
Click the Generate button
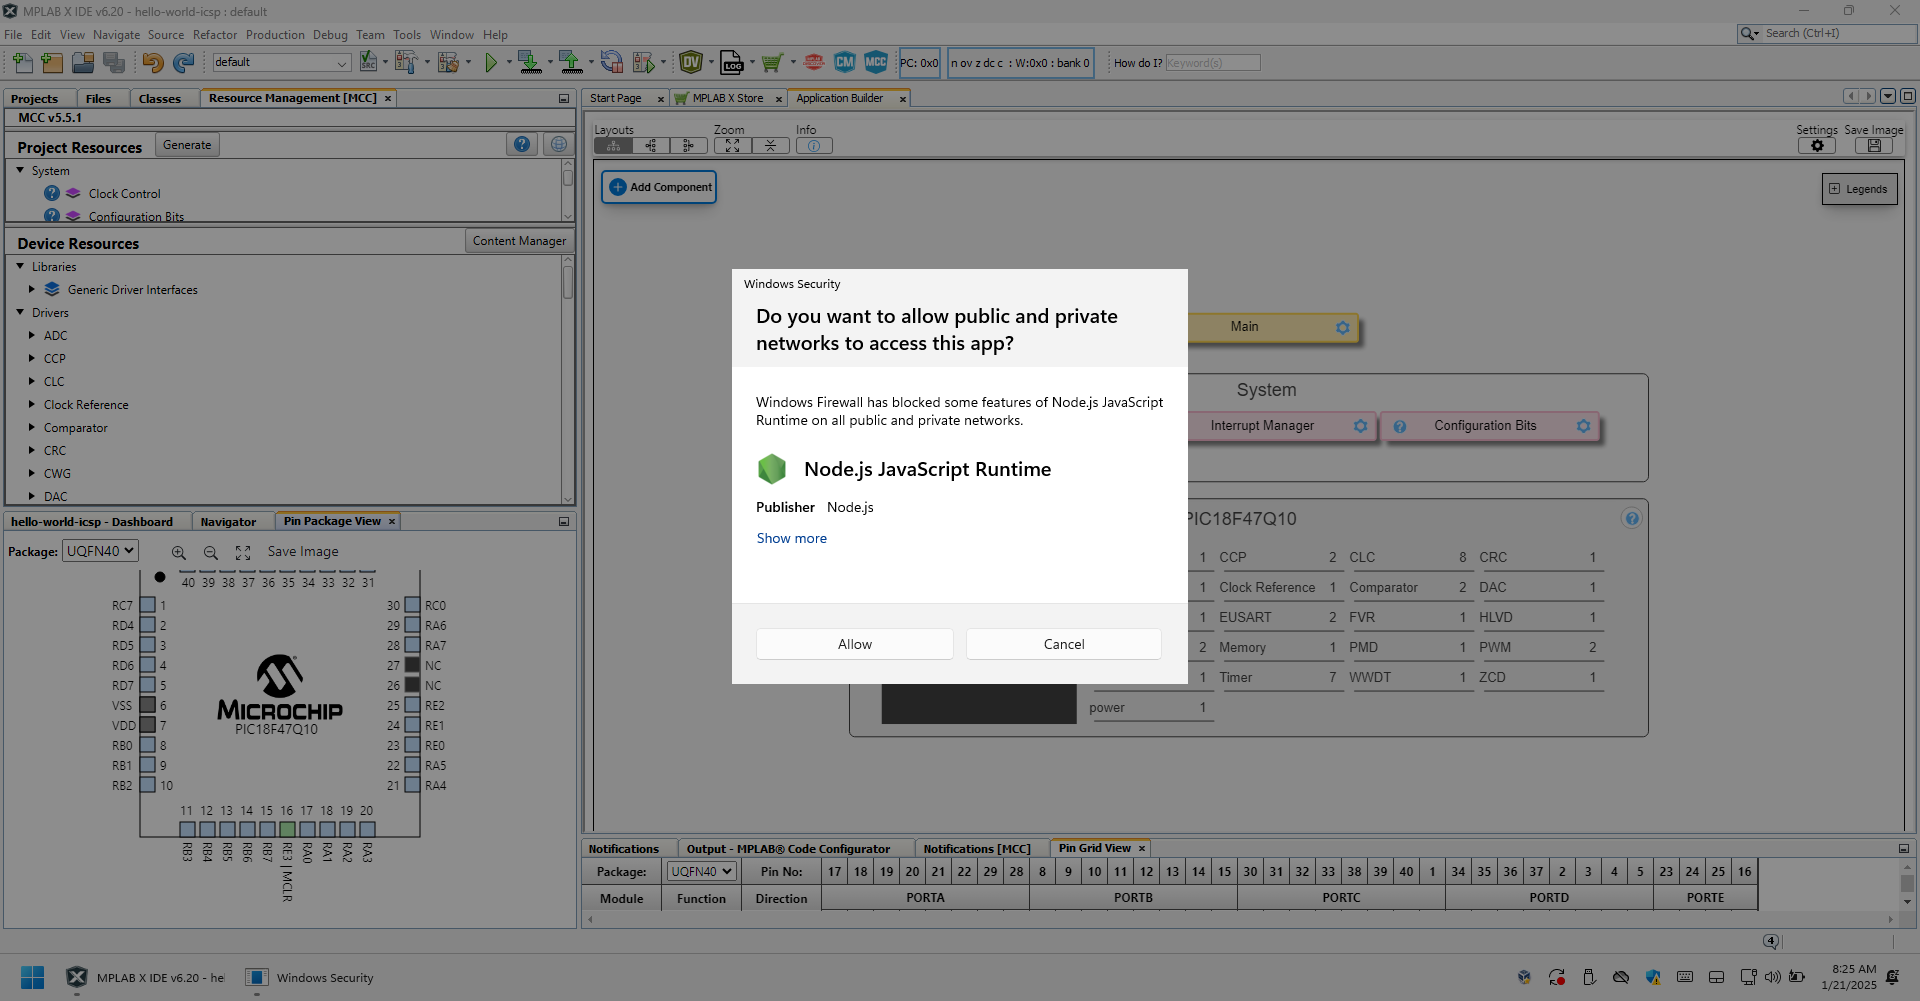(187, 145)
